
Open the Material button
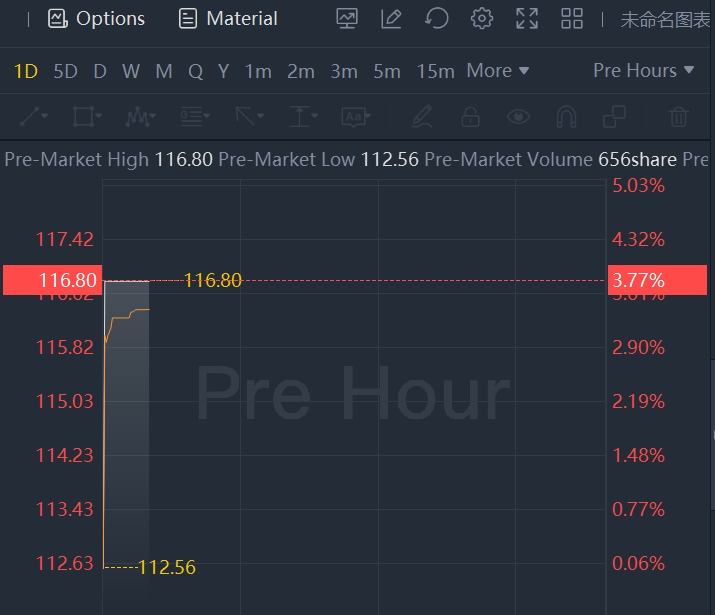(228, 18)
